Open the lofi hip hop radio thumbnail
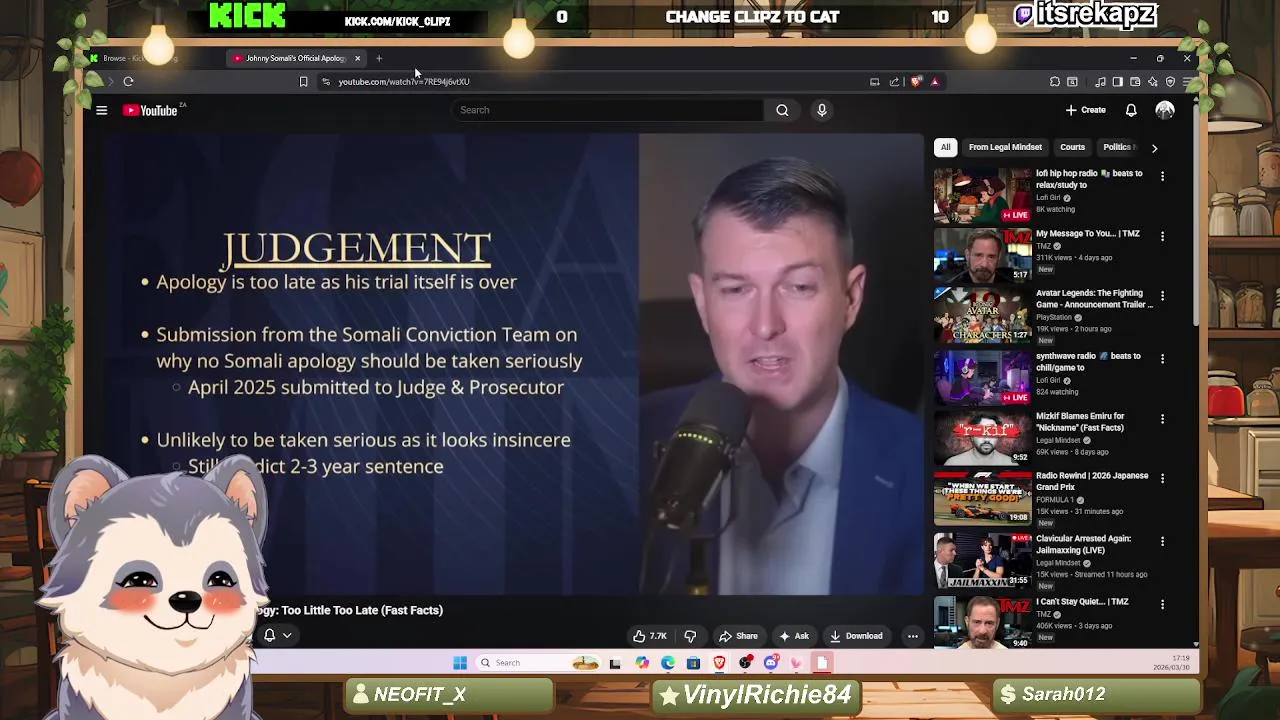The width and height of the screenshot is (1280, 720). pyautogui.click(x=983, y=194)
